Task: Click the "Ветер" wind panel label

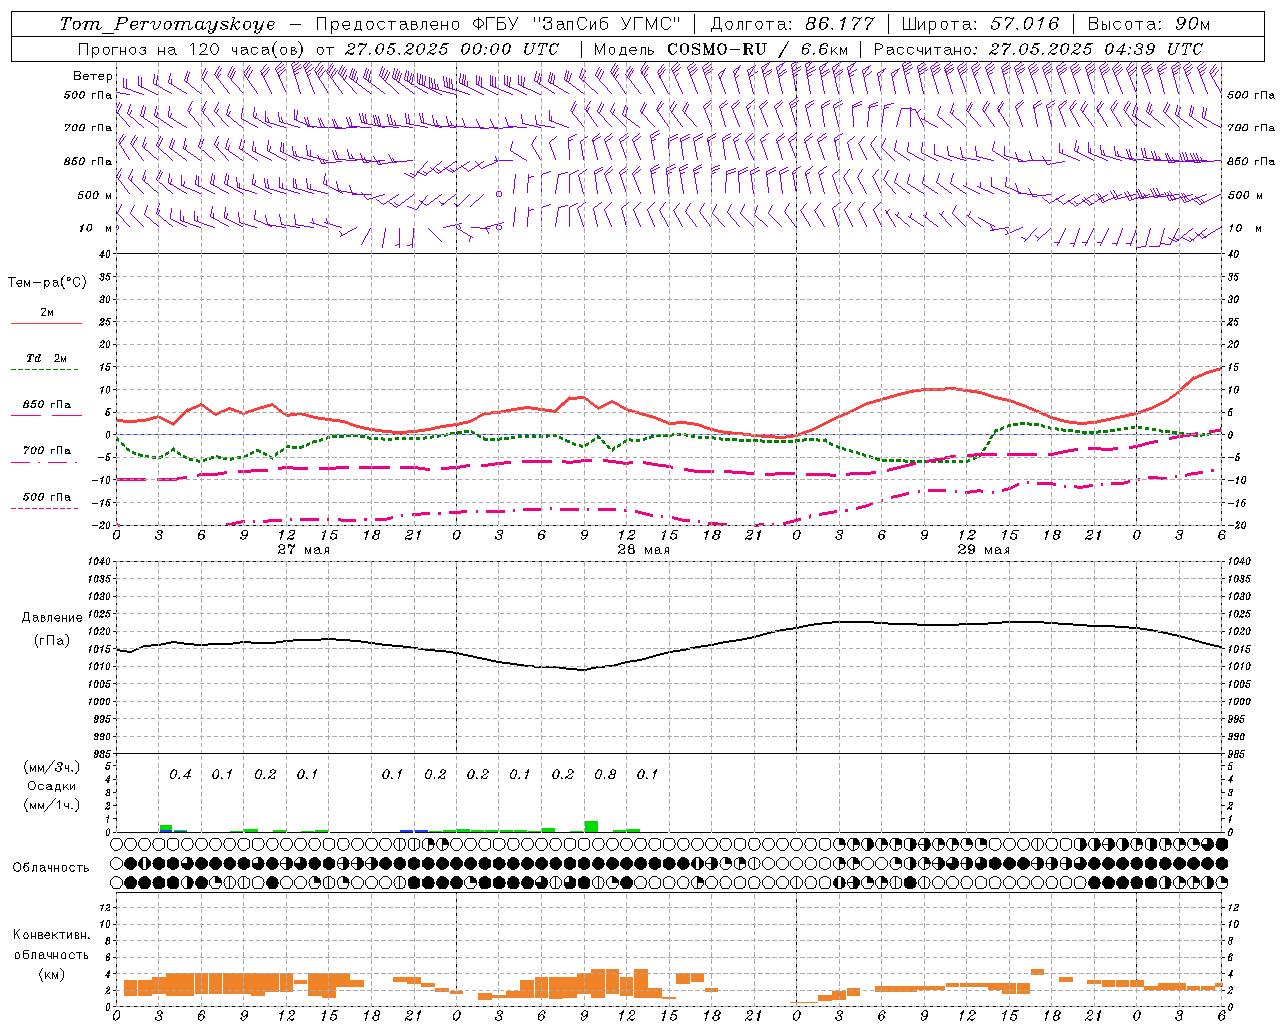Action: tap(92, 76)
